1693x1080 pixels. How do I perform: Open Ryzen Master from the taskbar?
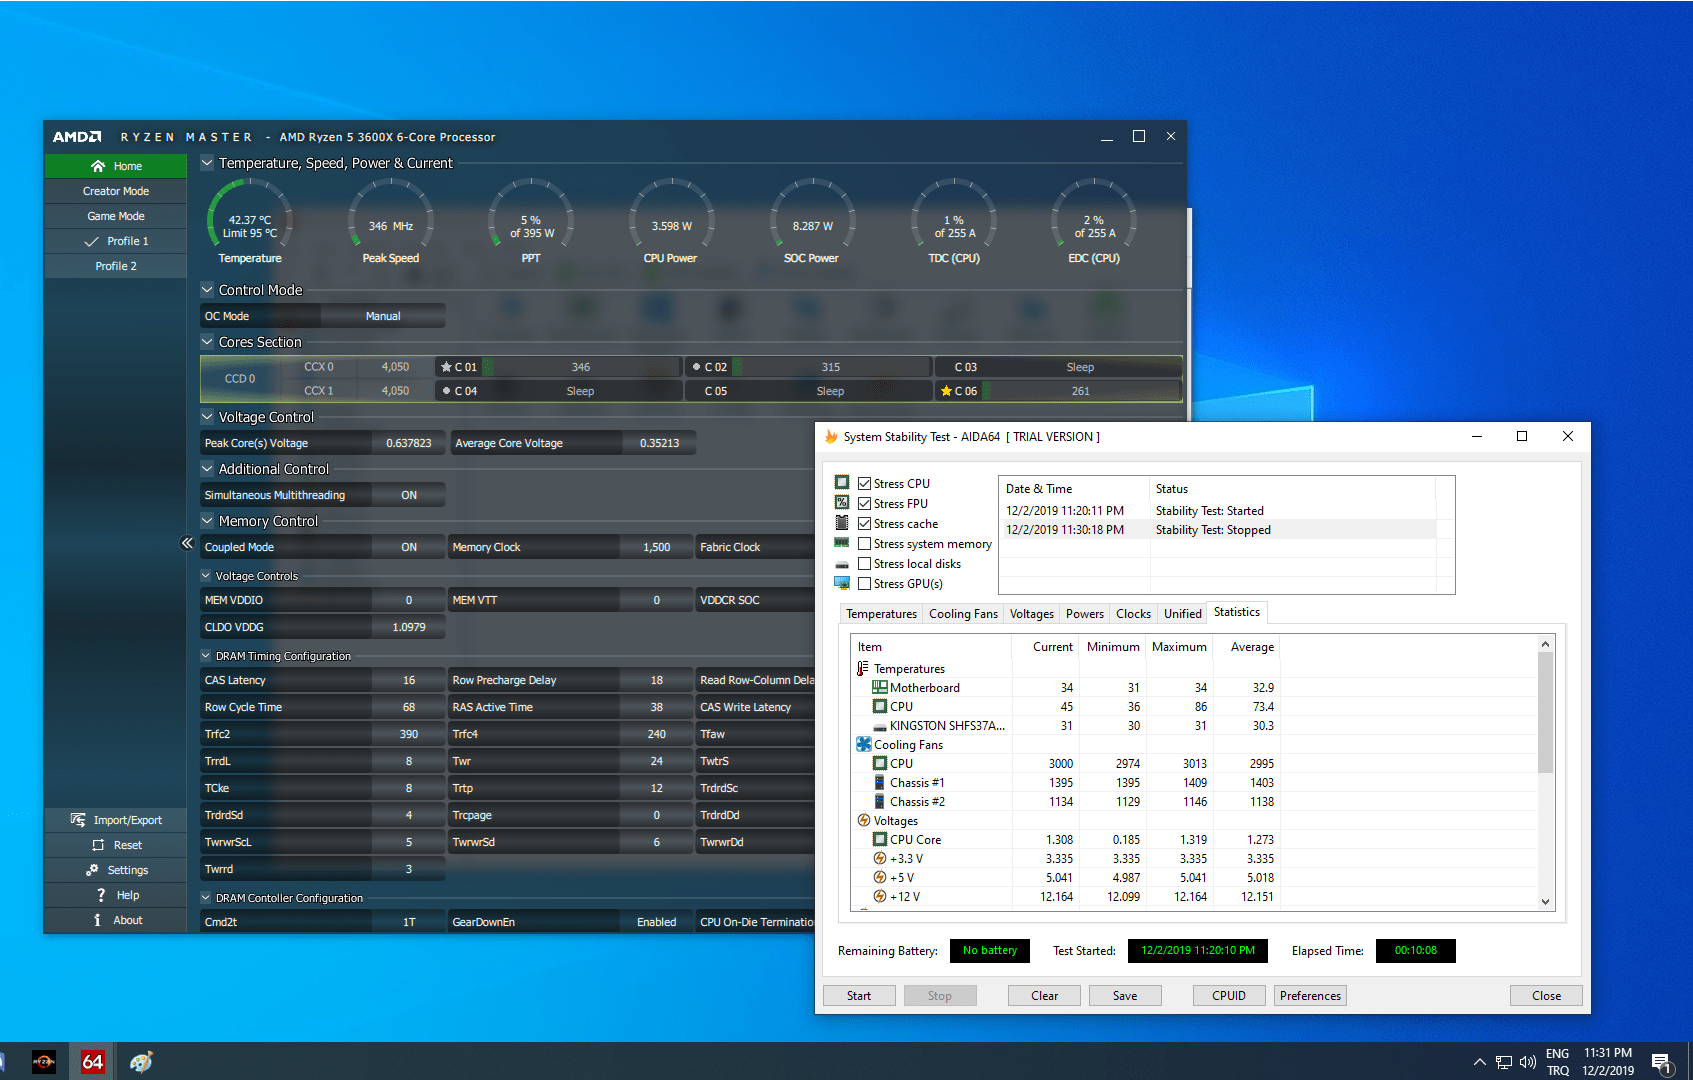coord(44,1061)
